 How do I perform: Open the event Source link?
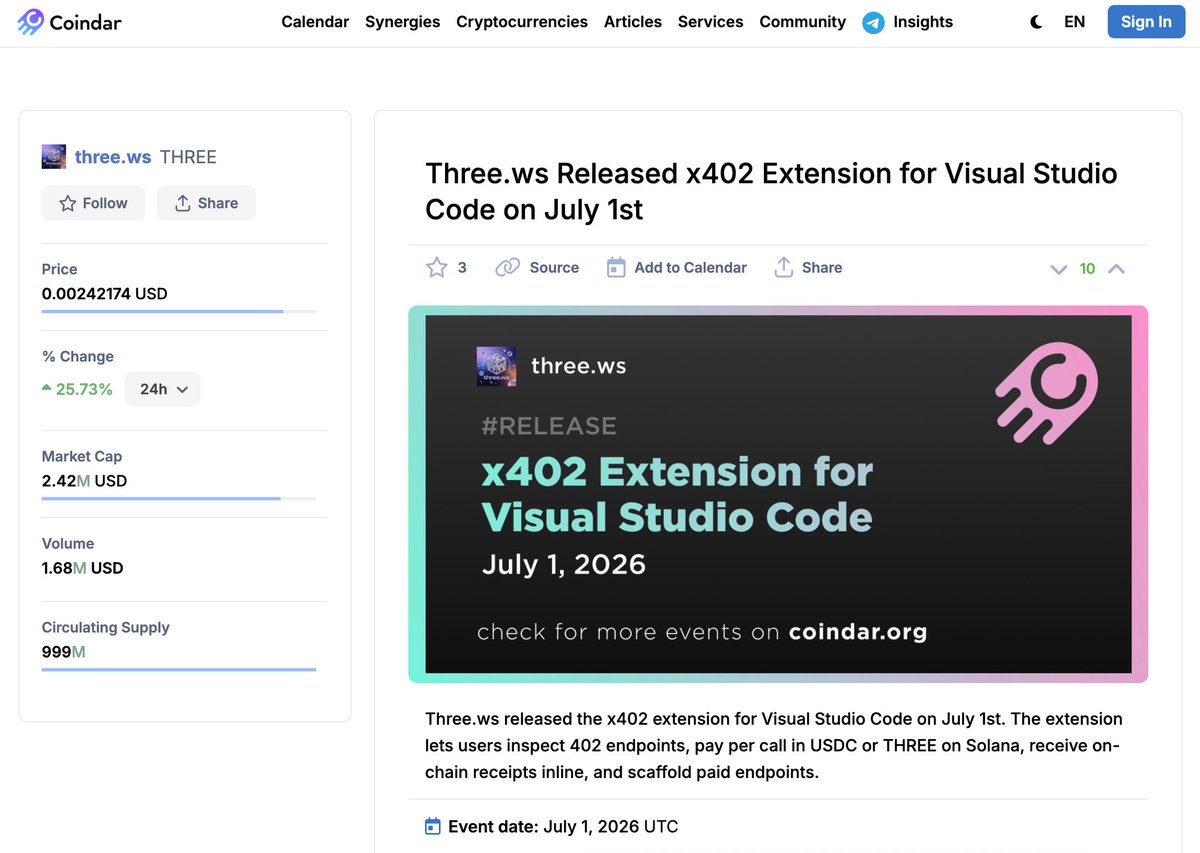pyautogui.click(x=538, y=267)
